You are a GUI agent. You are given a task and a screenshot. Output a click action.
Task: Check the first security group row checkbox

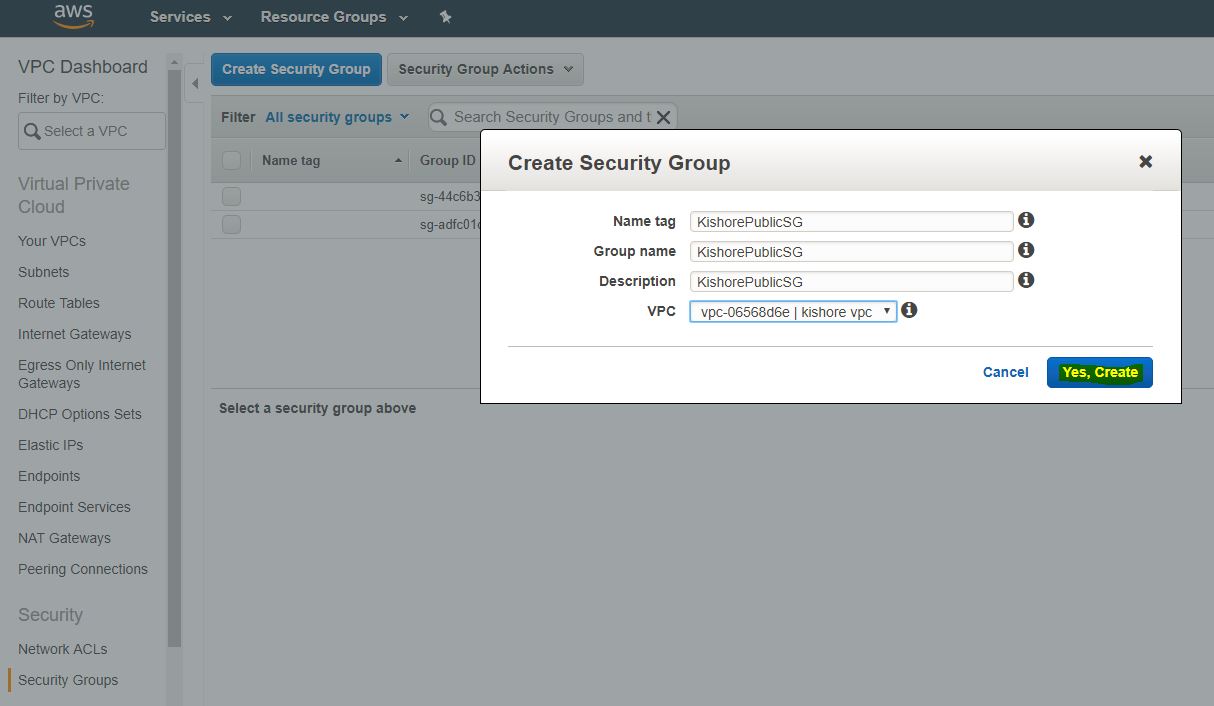click(x=231, y=196)
